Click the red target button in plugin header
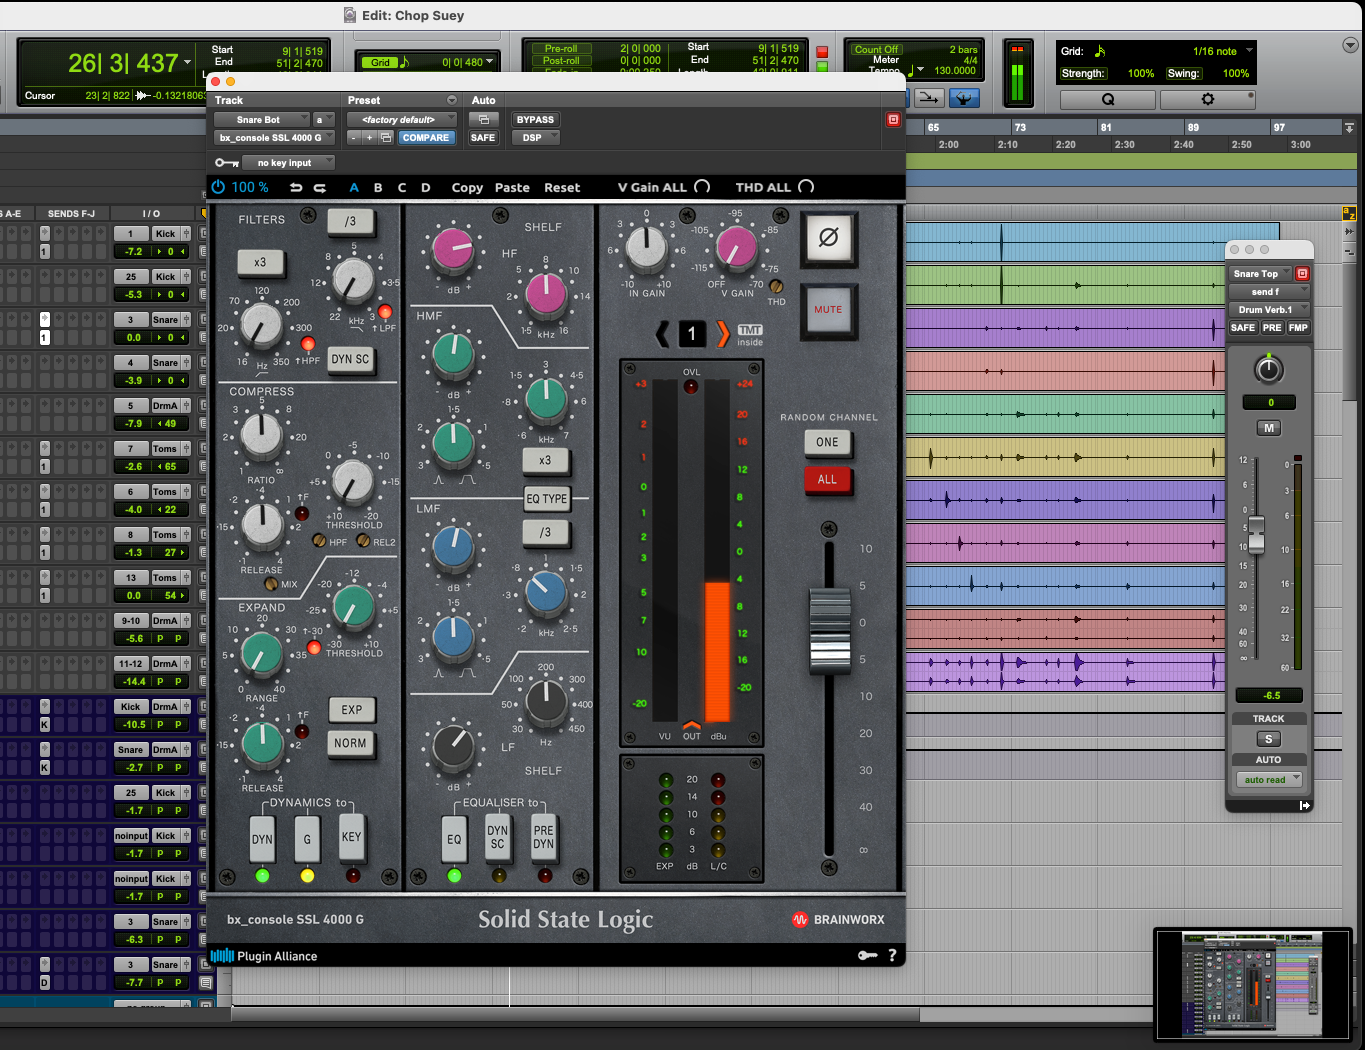 tap(893, 120)
